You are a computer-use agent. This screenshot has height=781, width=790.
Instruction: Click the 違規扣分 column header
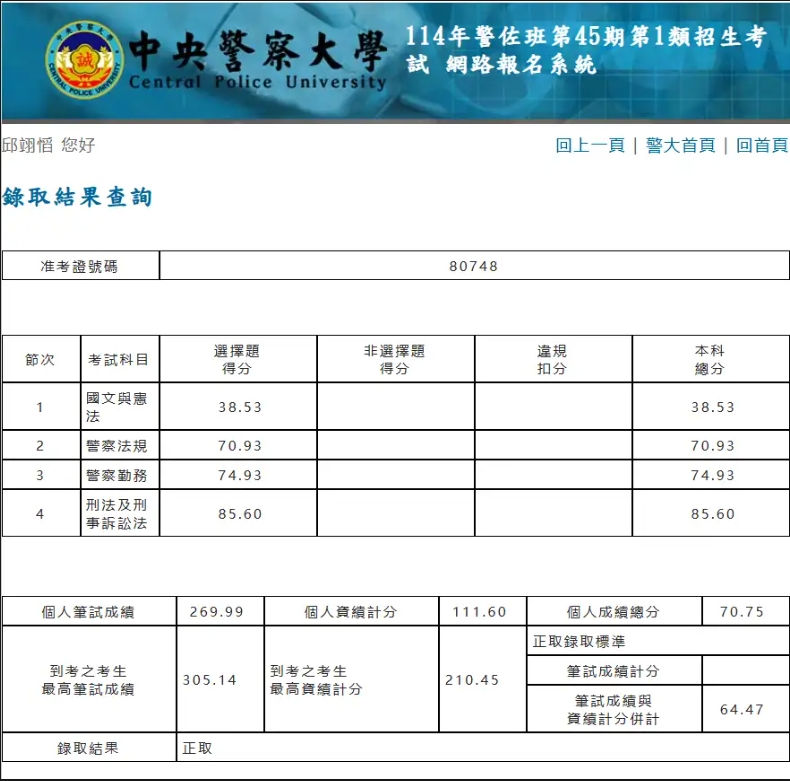point(553,359)
